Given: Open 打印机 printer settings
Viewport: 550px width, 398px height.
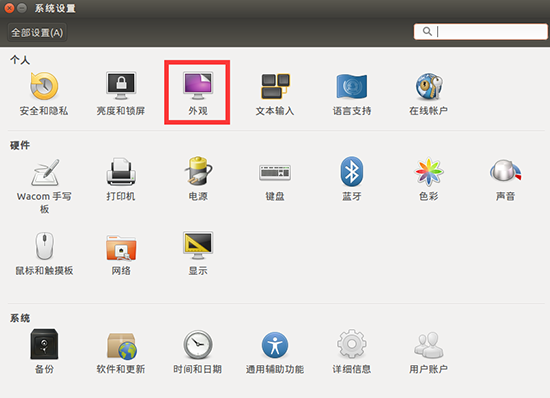Looking at the screenshot, I should point(121,179).
